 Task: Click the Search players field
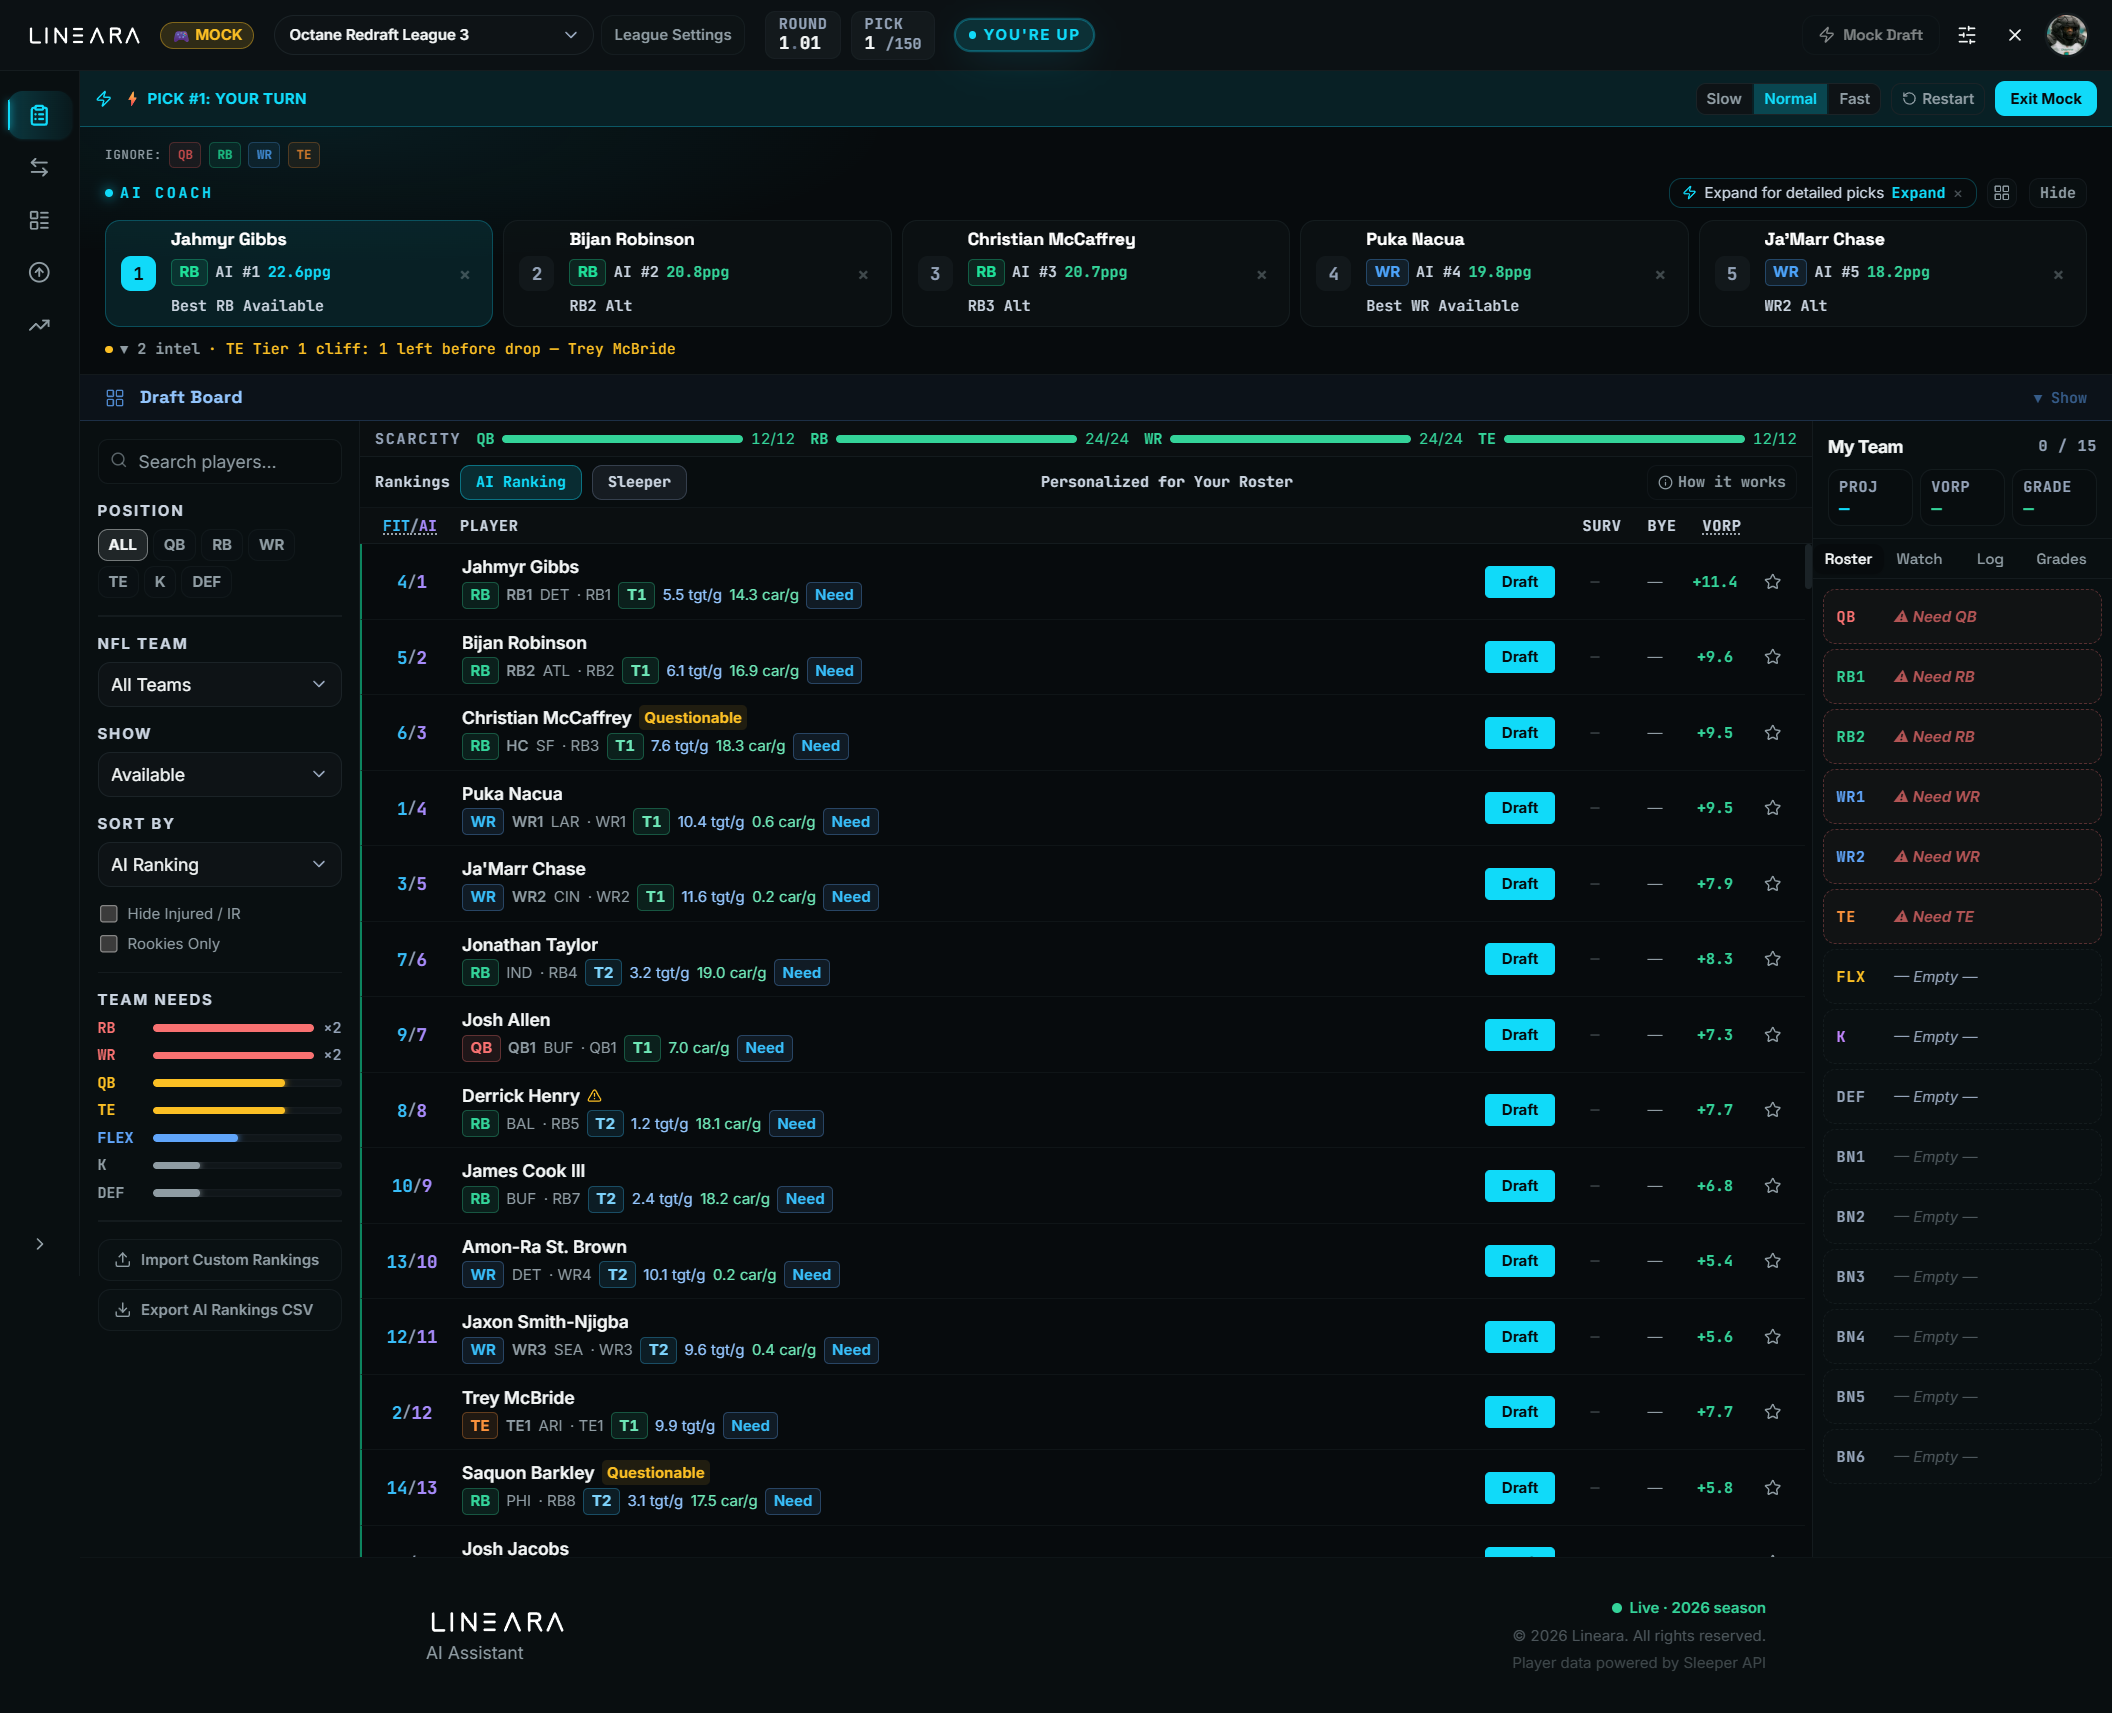[x=219, y=462]
